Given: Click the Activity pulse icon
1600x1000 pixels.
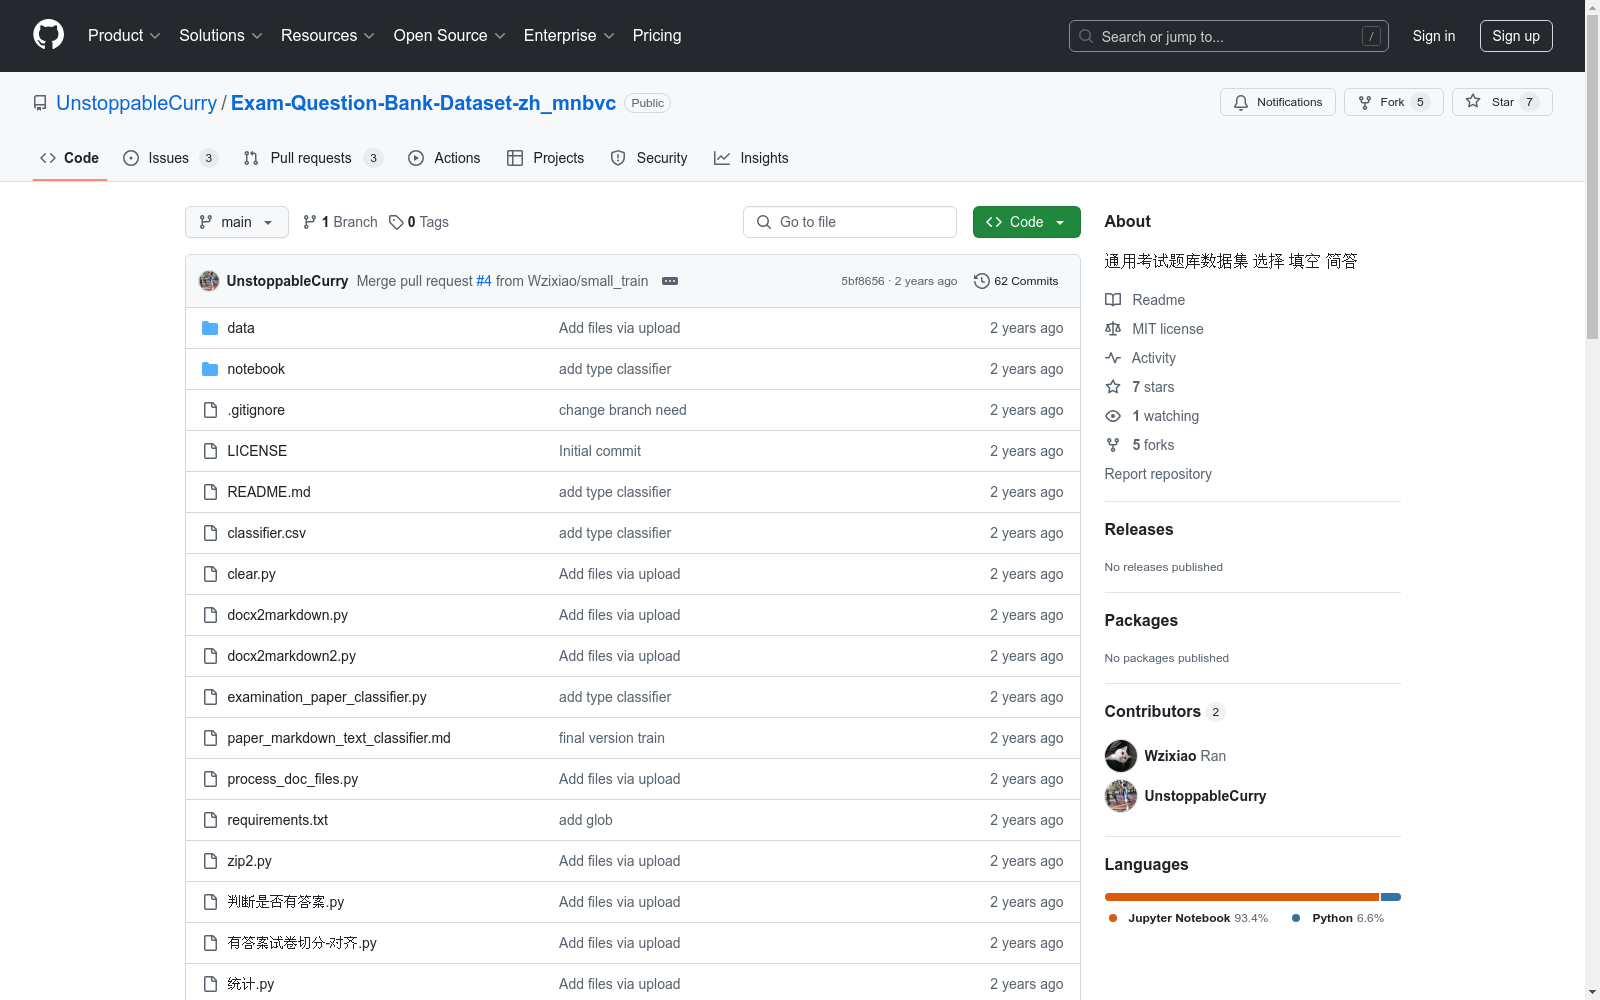Looking at the screenshot, I should (1113, 358).
